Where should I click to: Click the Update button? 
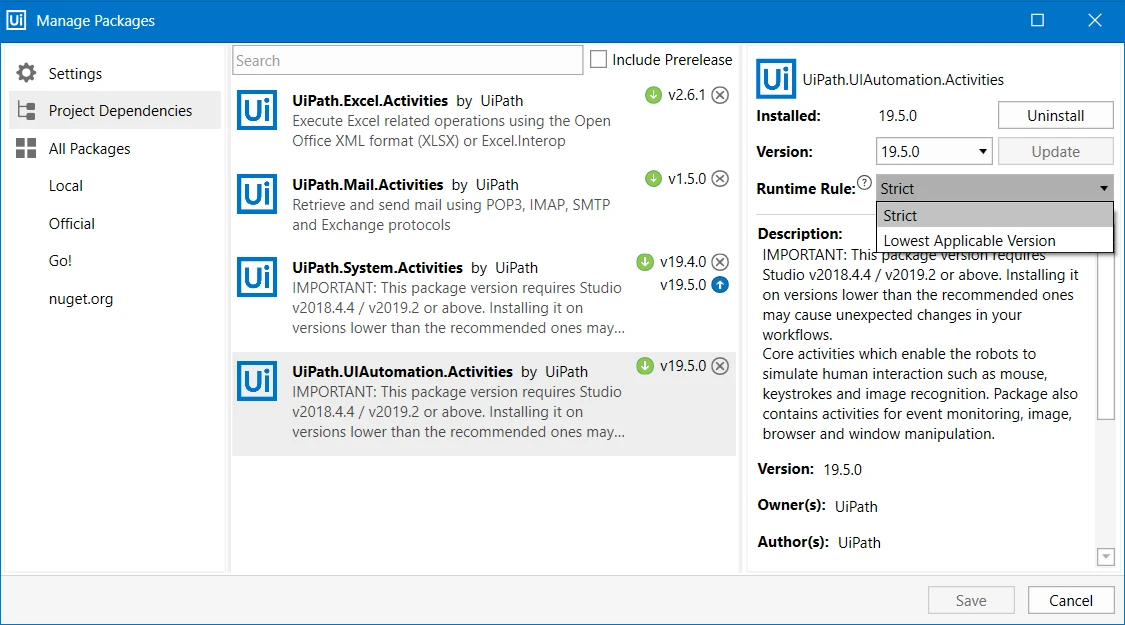pyautogui.click(x=1055, y=151)
